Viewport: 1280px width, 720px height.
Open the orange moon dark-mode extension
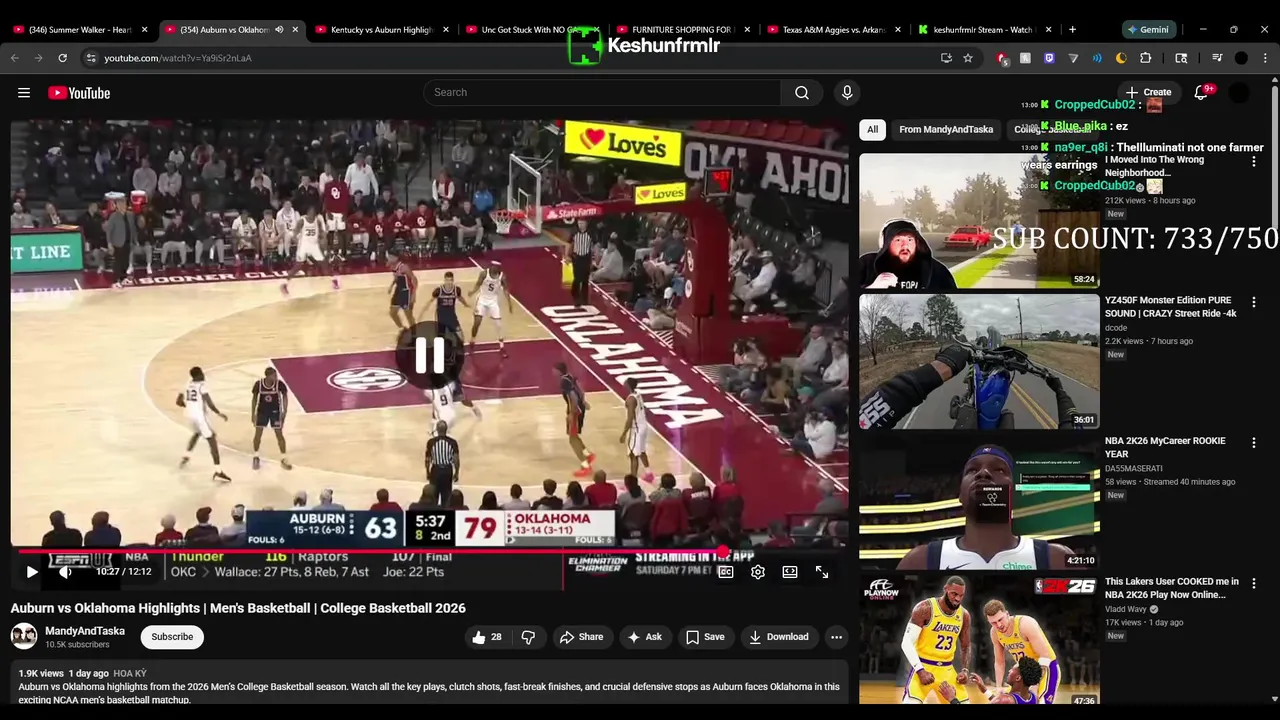point(1121,58)
